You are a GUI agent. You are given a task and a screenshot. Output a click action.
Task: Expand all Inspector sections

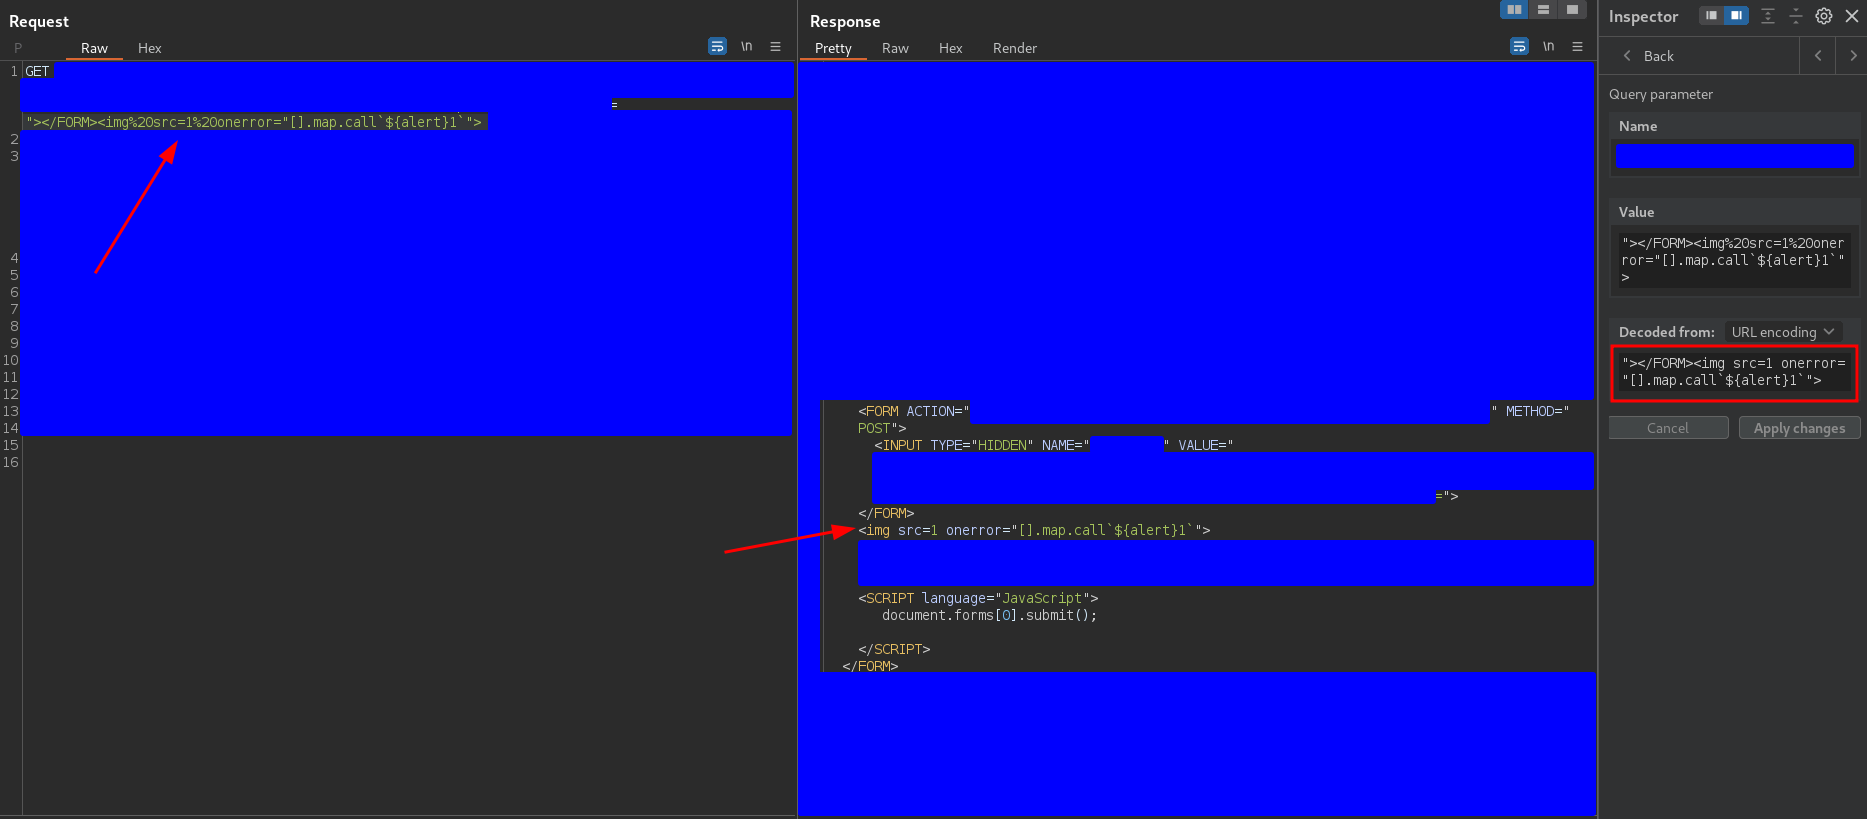pyautogui.click(x=1768, y=16)
